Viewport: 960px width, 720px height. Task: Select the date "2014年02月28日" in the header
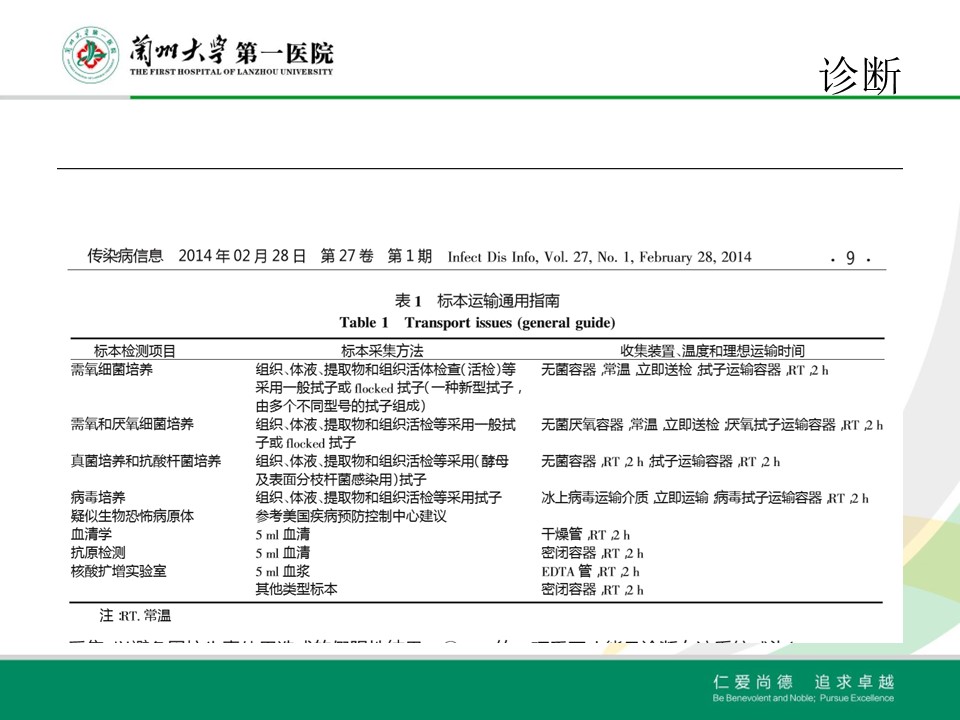pos(242,256)
